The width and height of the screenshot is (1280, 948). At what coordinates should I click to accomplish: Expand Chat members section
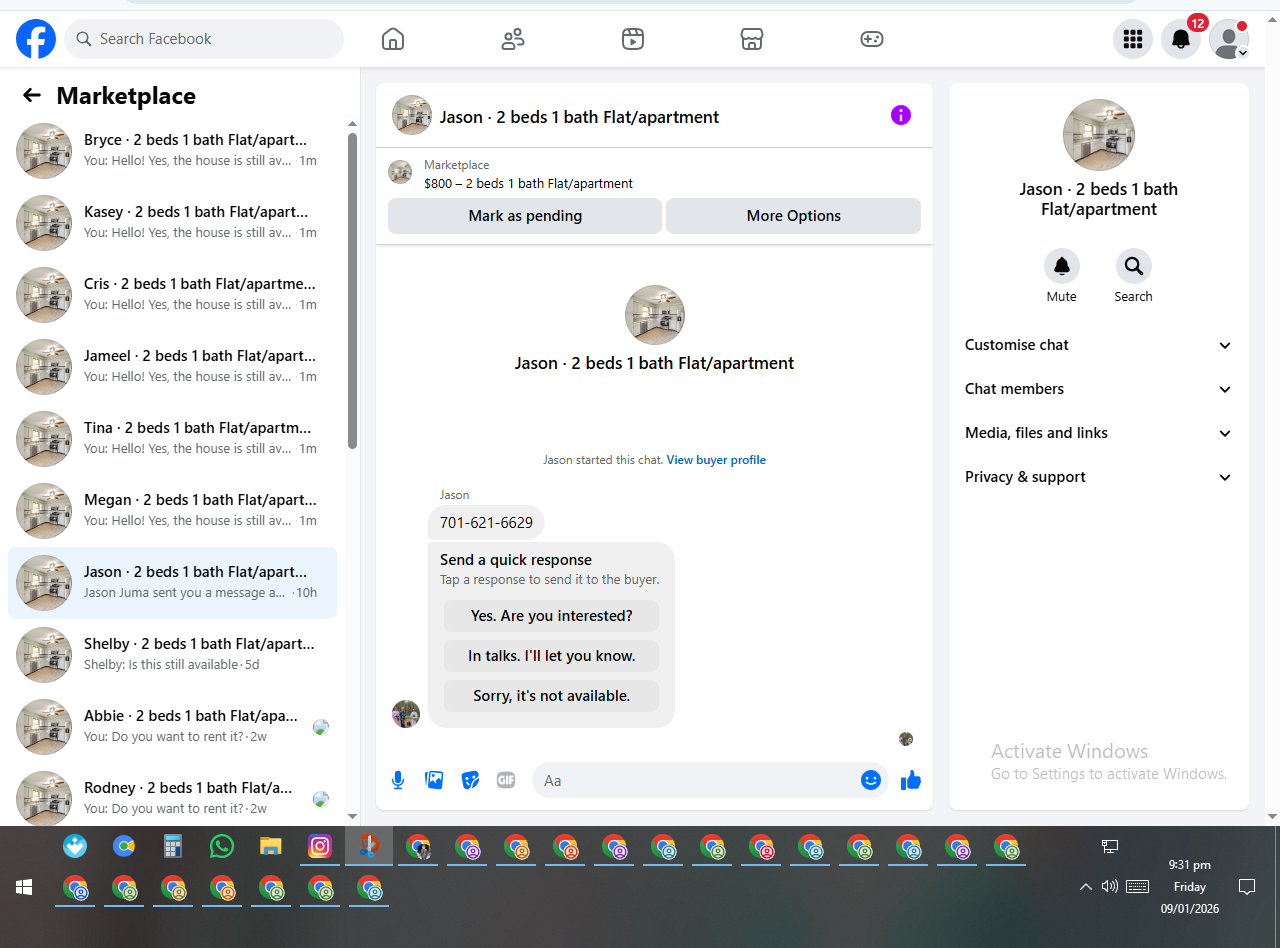click(x=1098, y=389)
